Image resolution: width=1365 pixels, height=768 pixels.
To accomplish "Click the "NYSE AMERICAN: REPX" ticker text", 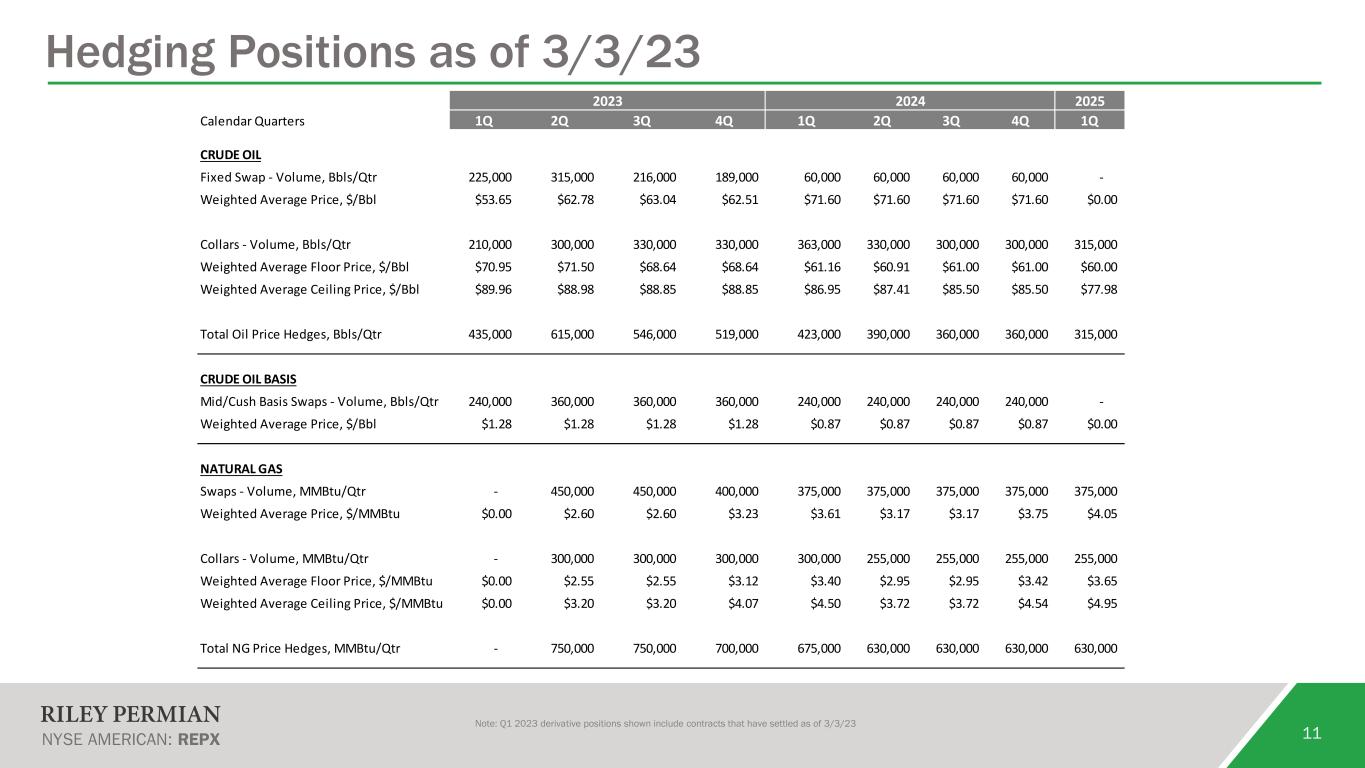I will (130, 740).
